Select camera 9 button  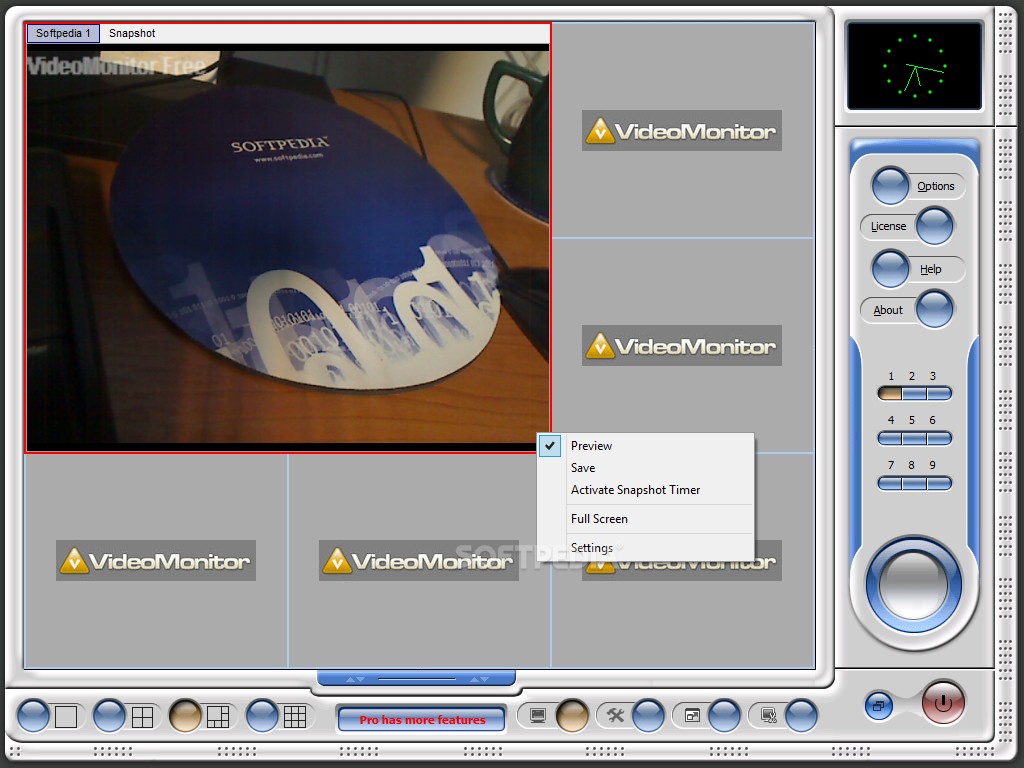(x=939, y=483)
